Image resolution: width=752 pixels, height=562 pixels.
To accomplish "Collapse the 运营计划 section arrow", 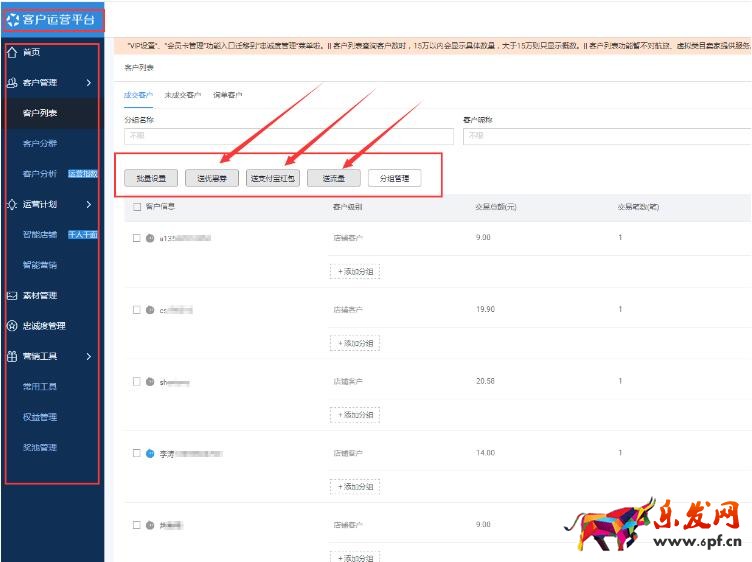I will [89, 205].
